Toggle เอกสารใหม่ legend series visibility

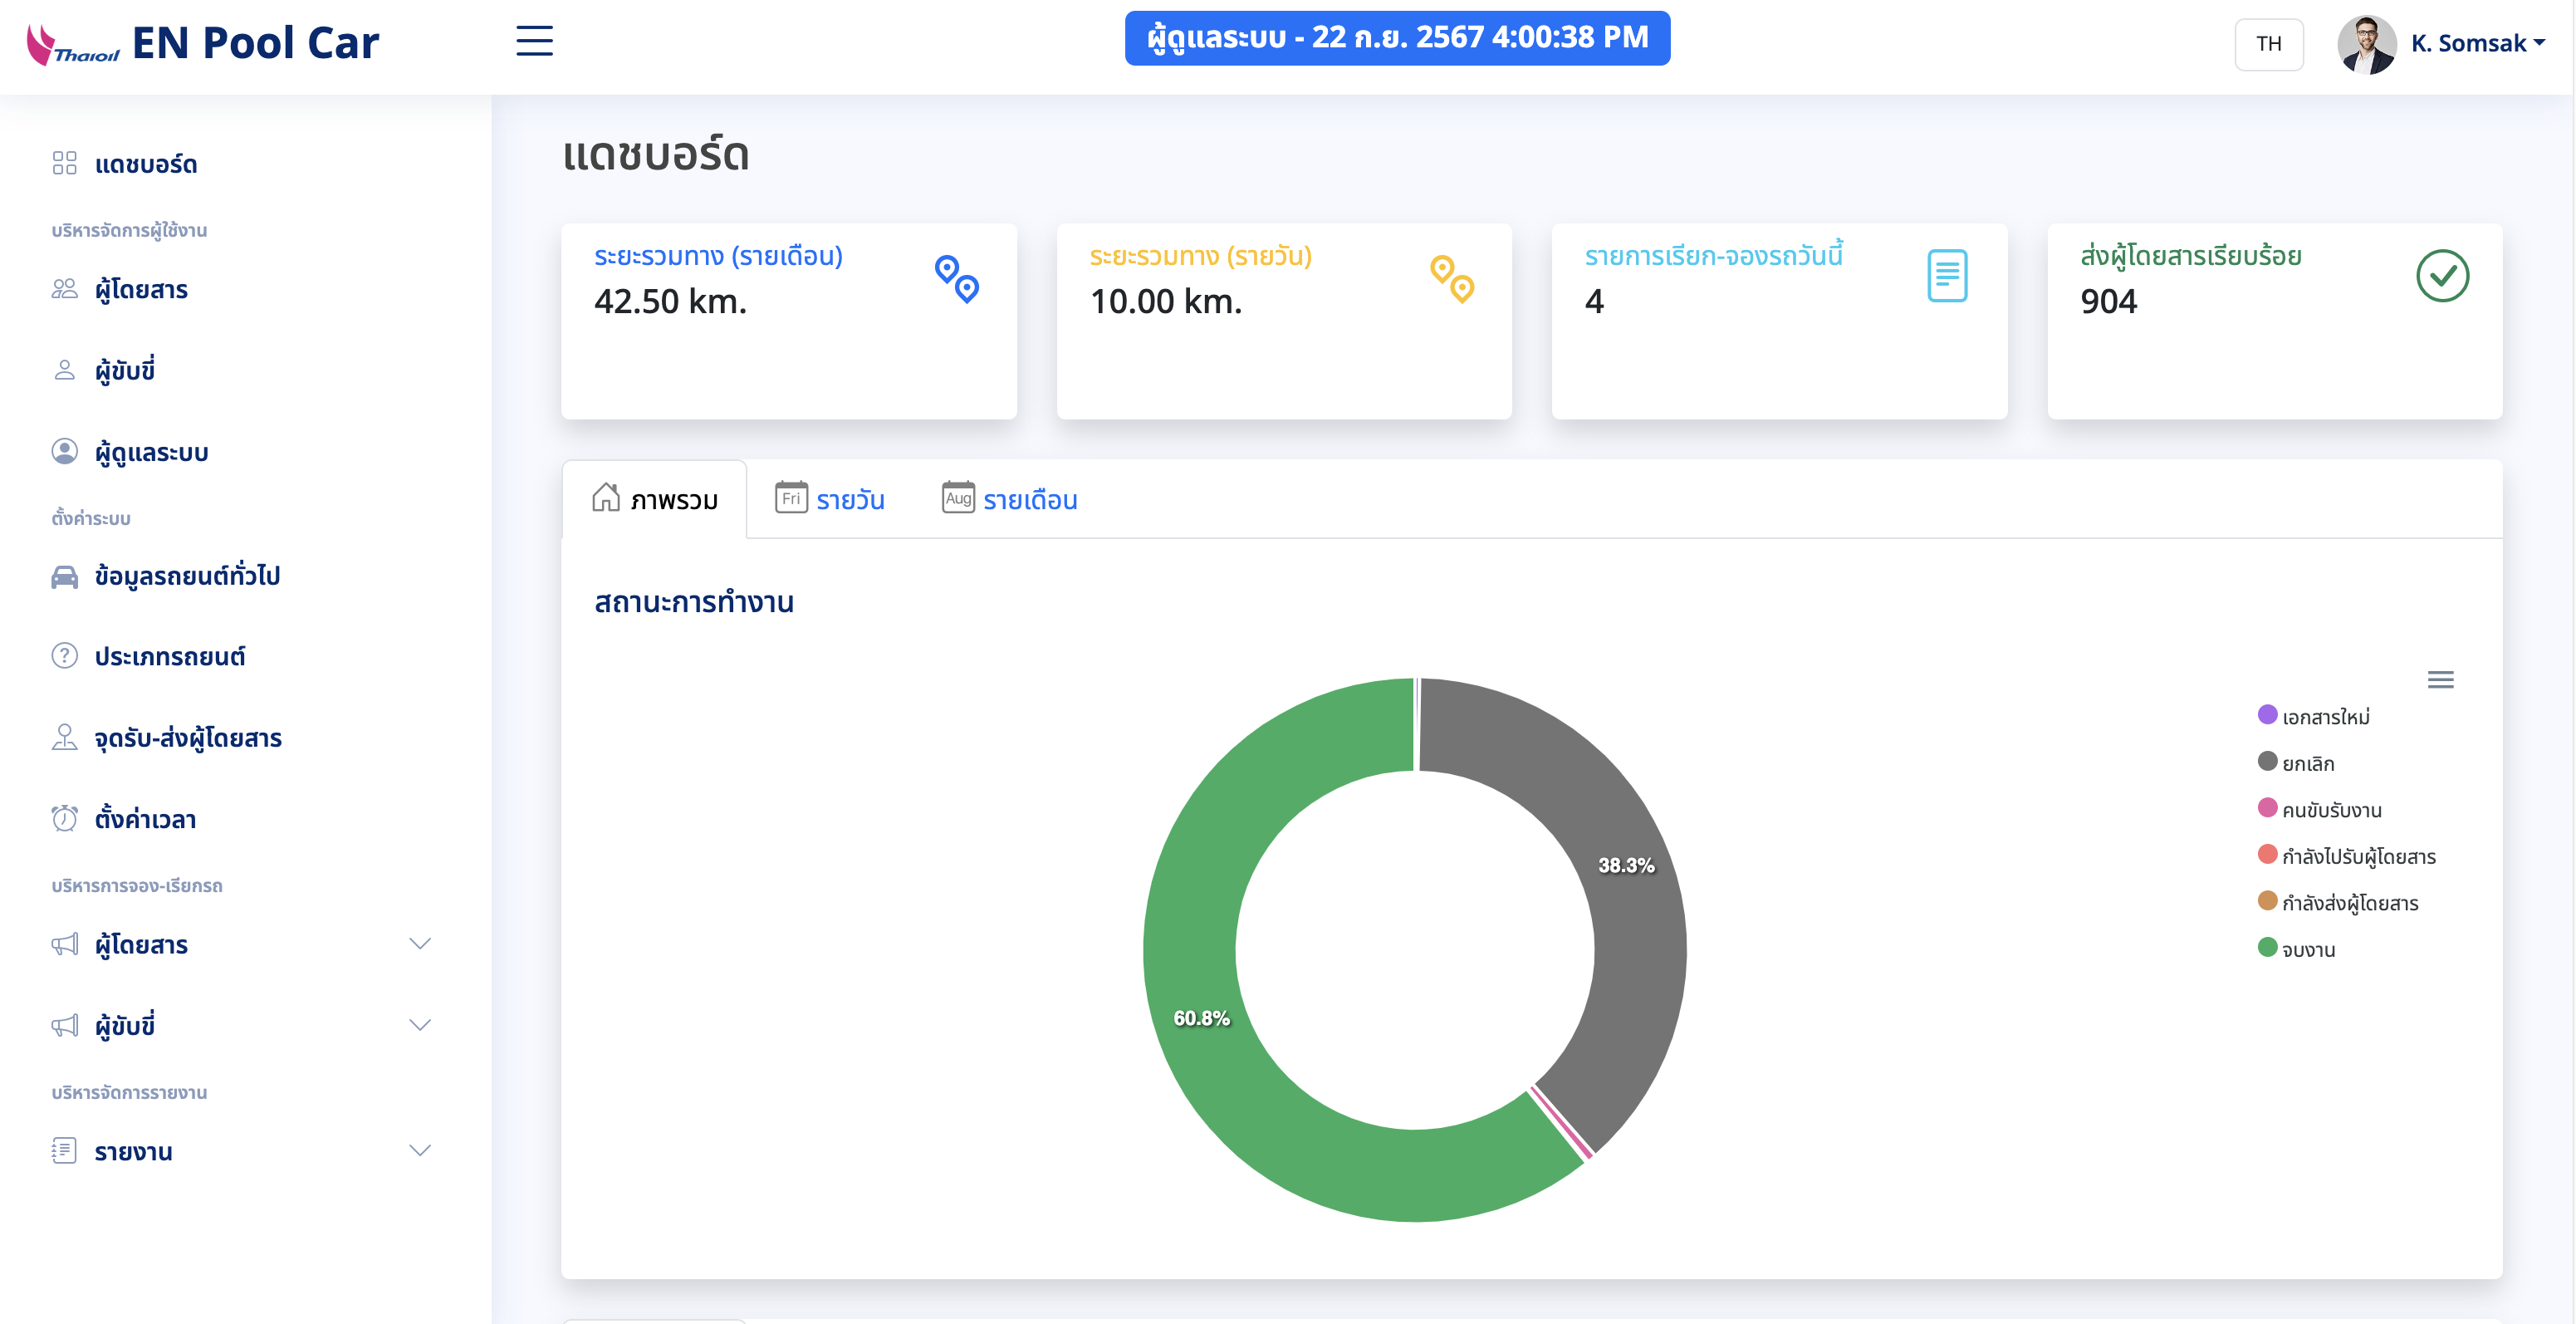pyautogui.click(x=2324, y=717)
